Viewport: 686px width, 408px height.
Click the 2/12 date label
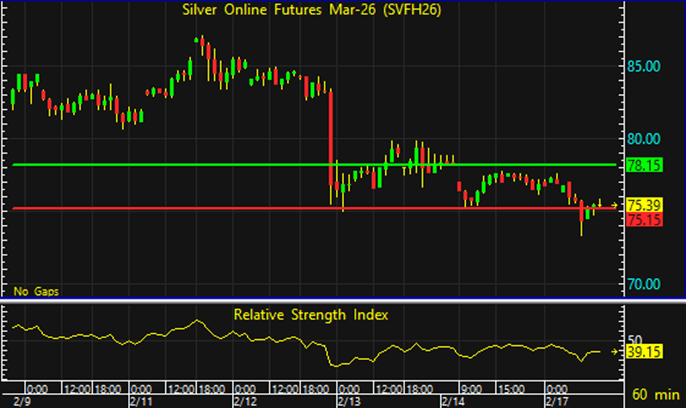click(x=246, y=400)
